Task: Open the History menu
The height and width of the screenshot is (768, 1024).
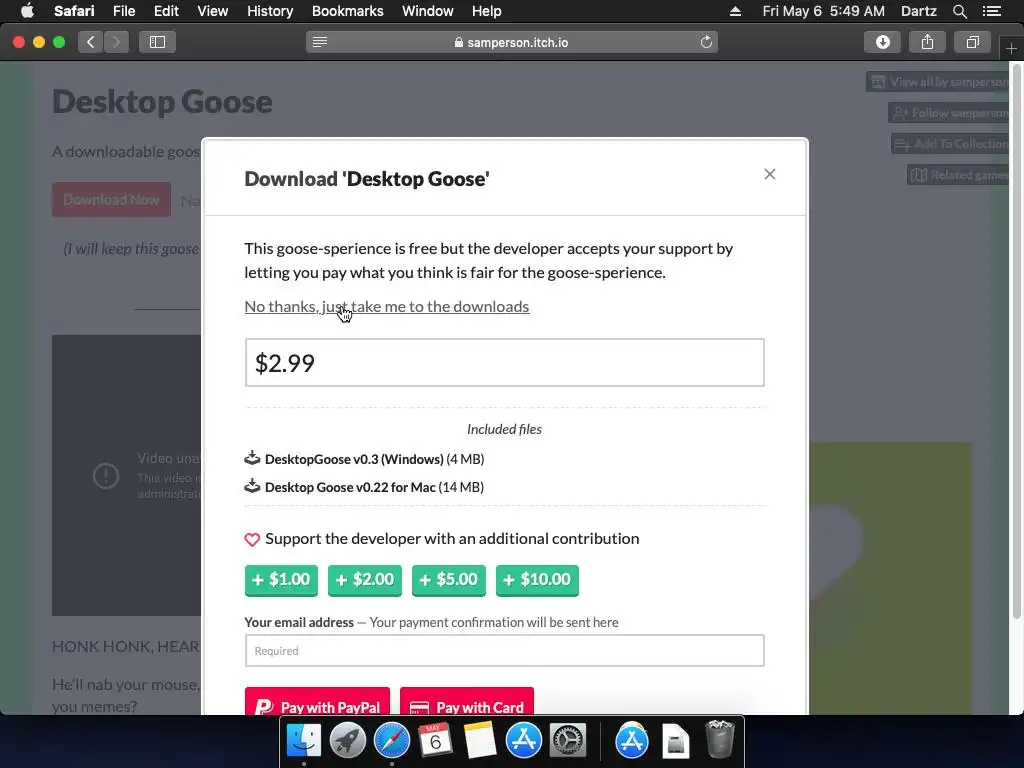Action: pos(270,11)
